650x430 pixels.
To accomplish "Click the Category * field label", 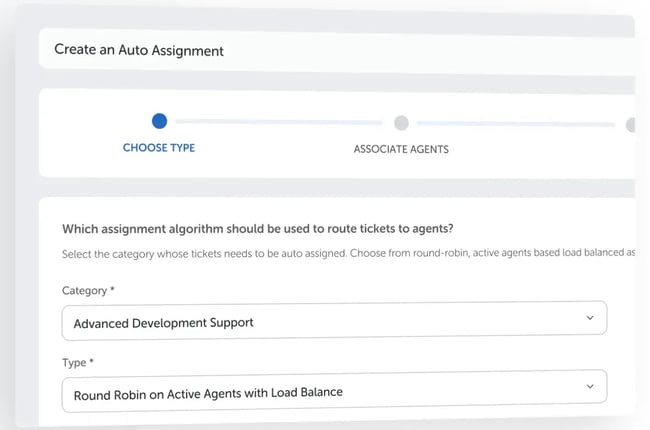I will pos(88,290).
